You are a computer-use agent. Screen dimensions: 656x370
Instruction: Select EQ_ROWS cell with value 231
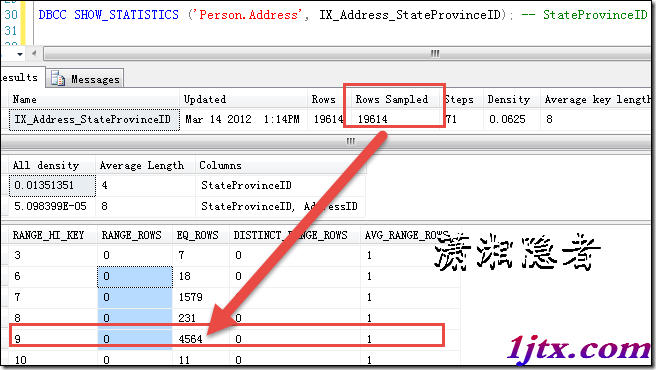tap(201, 318)
